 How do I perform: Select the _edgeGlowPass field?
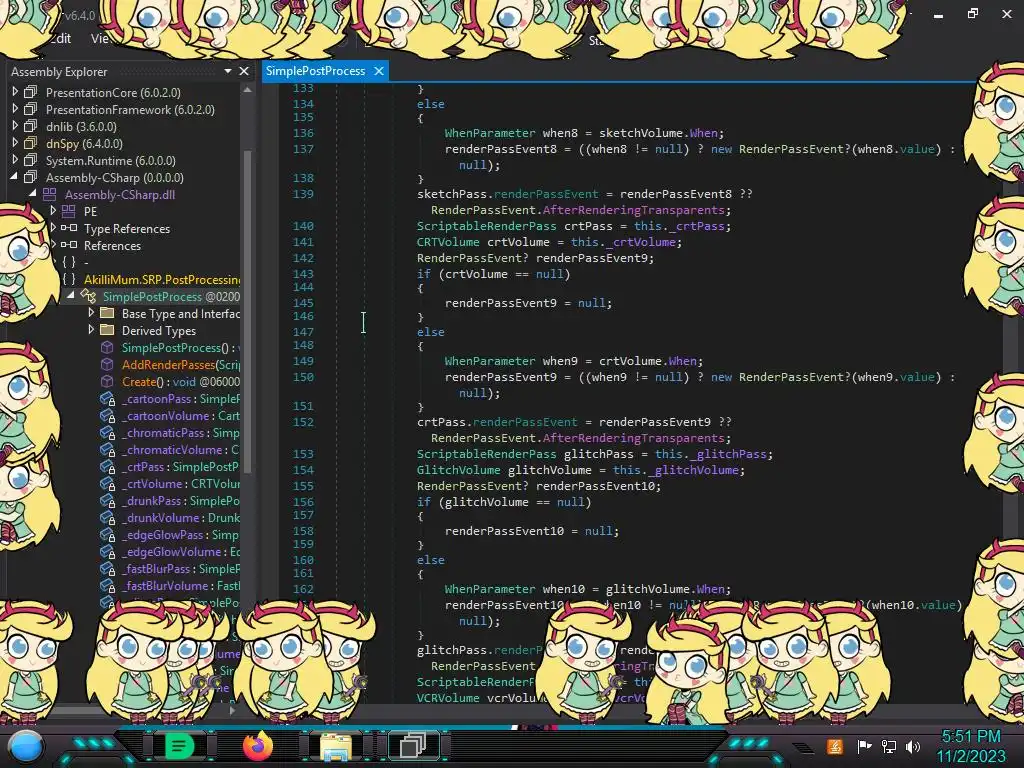pyautogui.click(x=180, y=534)
